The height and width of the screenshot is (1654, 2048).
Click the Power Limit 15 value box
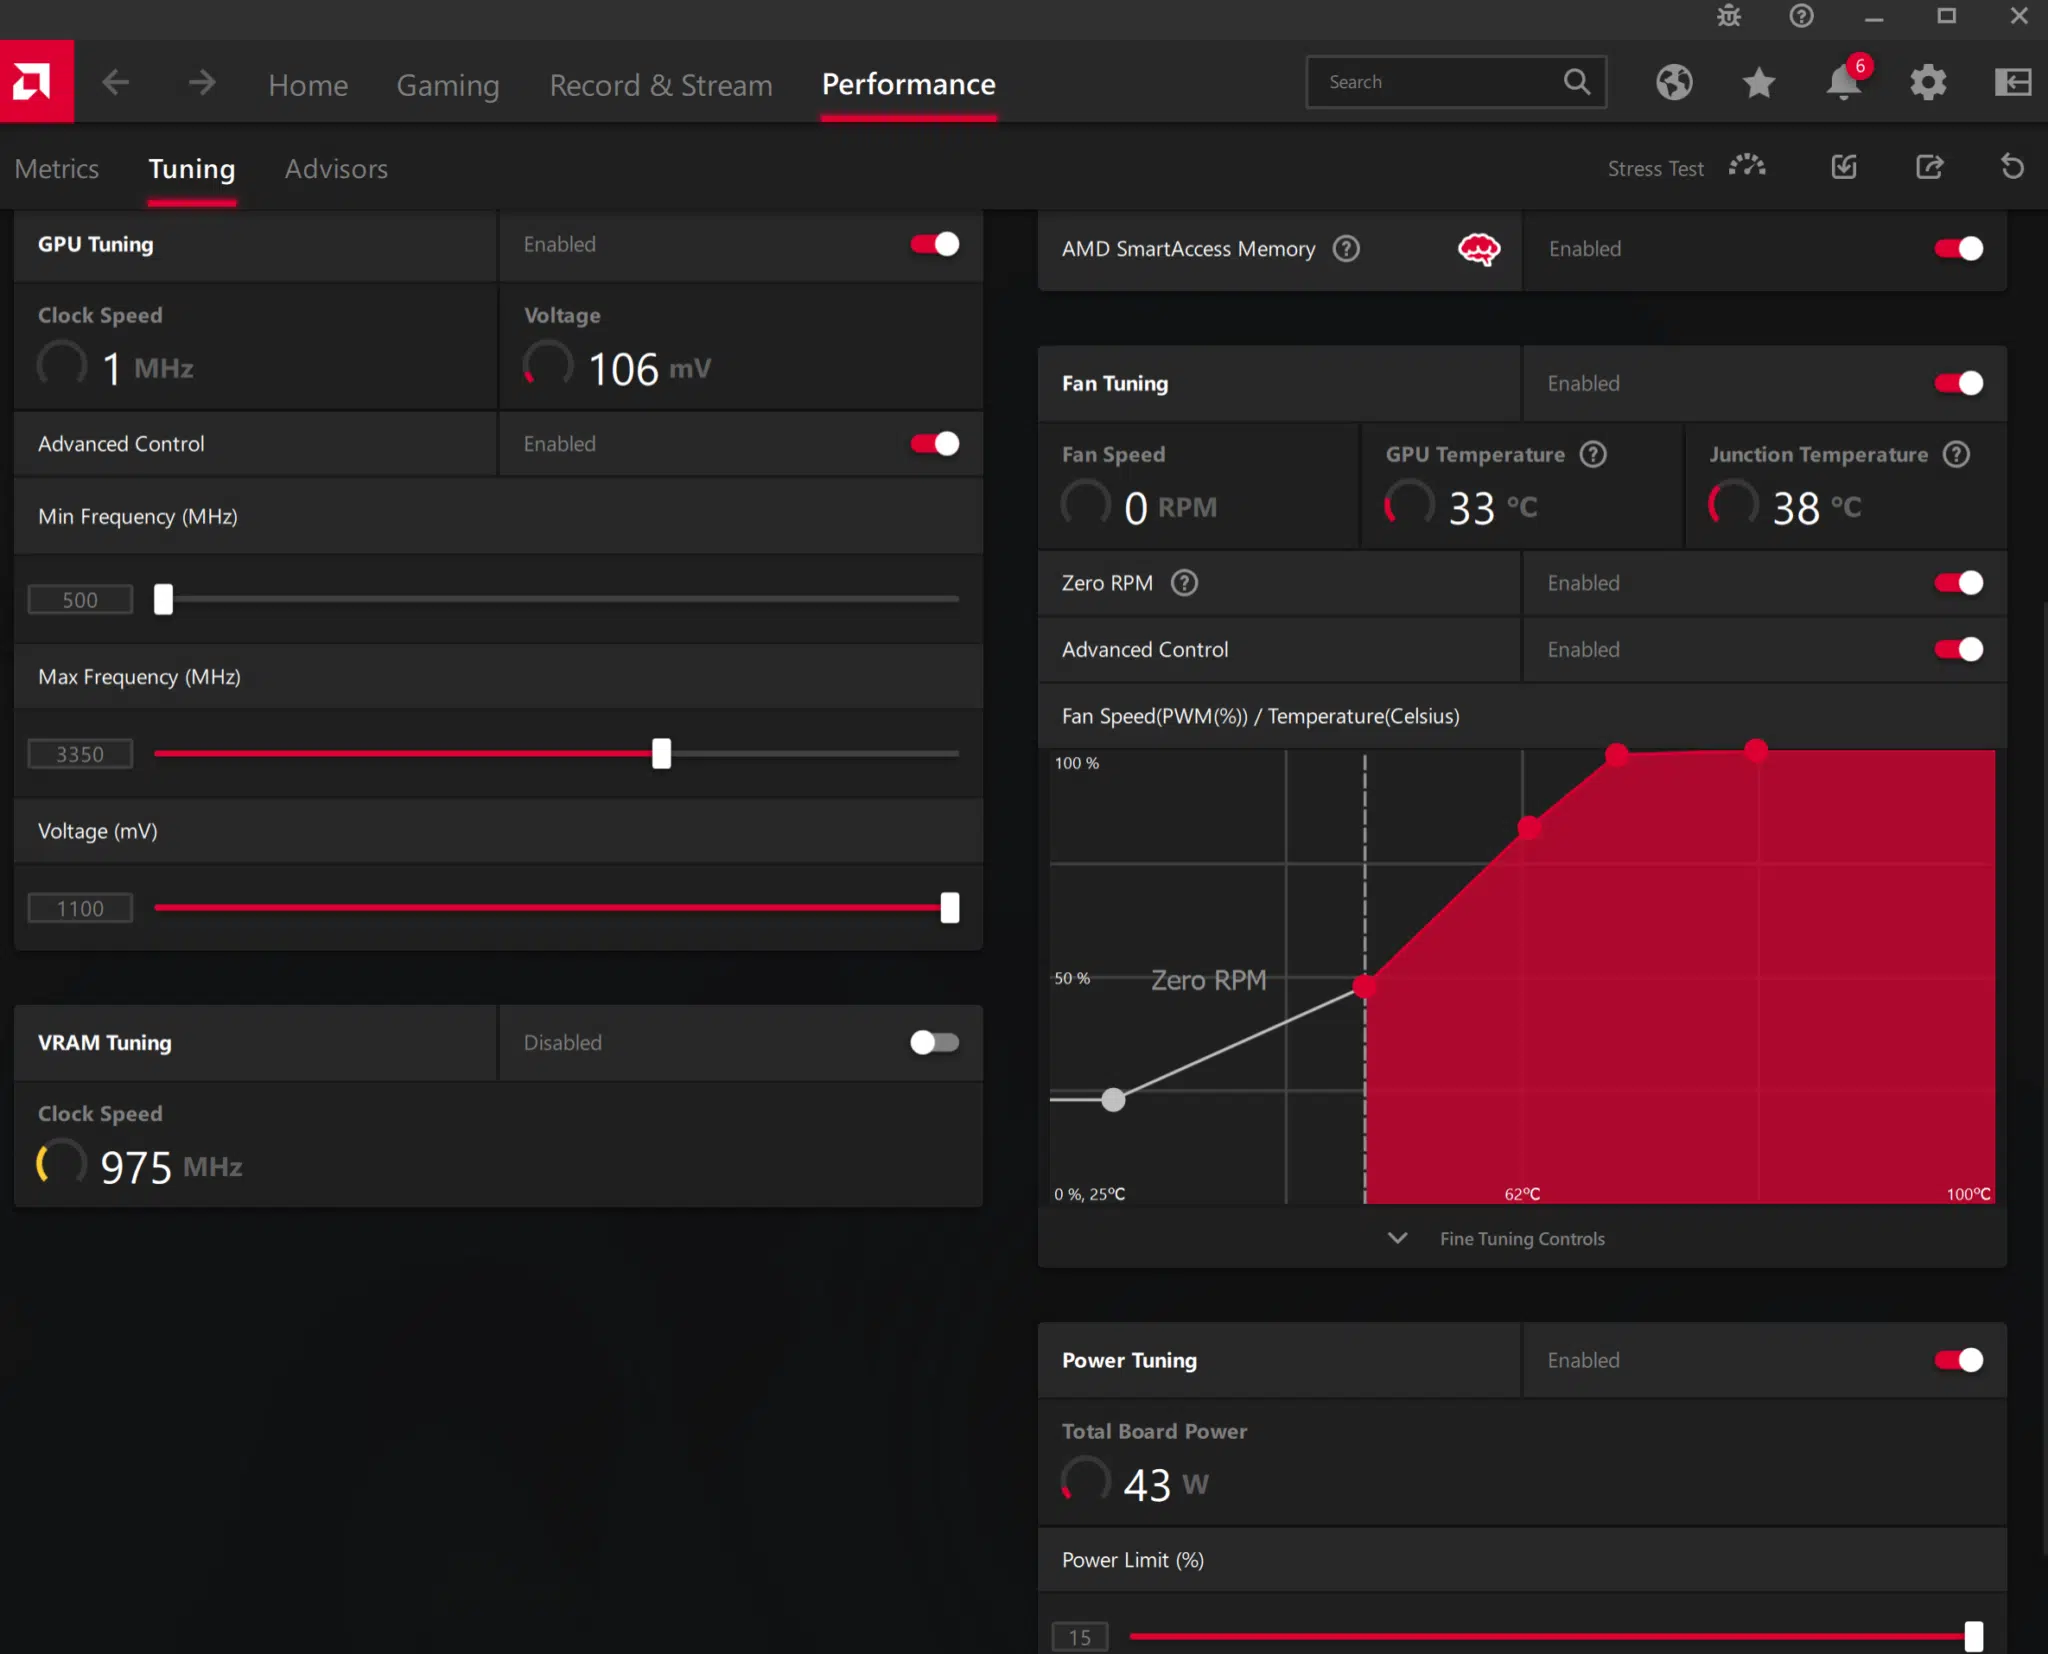[x=1079, y=1636]
